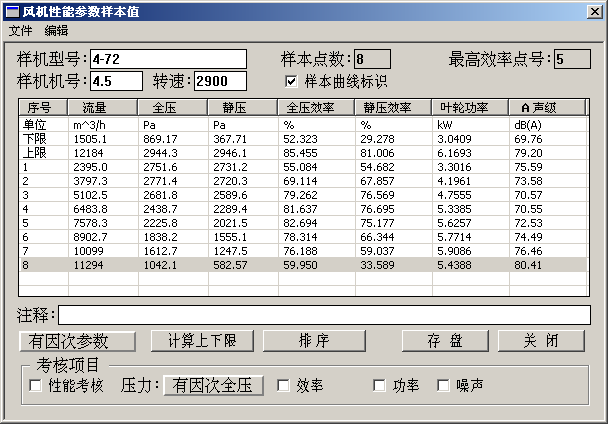Select sample row 8 in the table
The width and height of the screenshot is (608, 424).
[300, 264]
